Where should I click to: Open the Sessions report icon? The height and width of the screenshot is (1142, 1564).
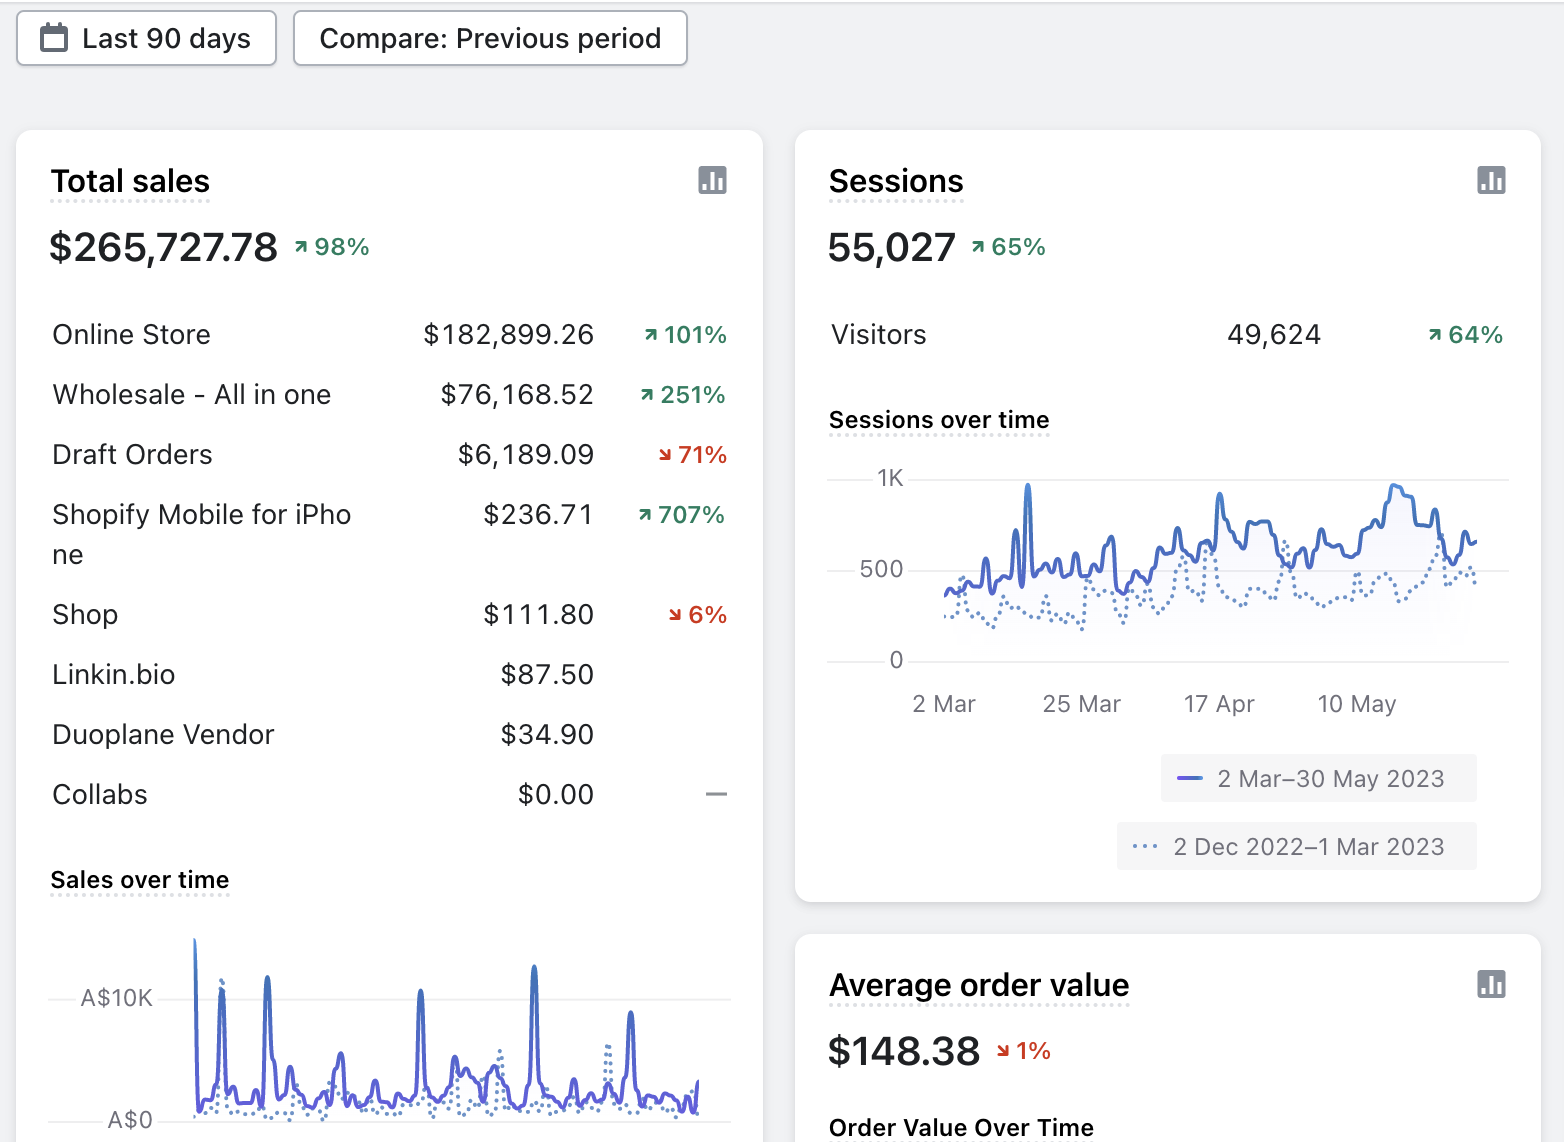[x=1490, y=181]
